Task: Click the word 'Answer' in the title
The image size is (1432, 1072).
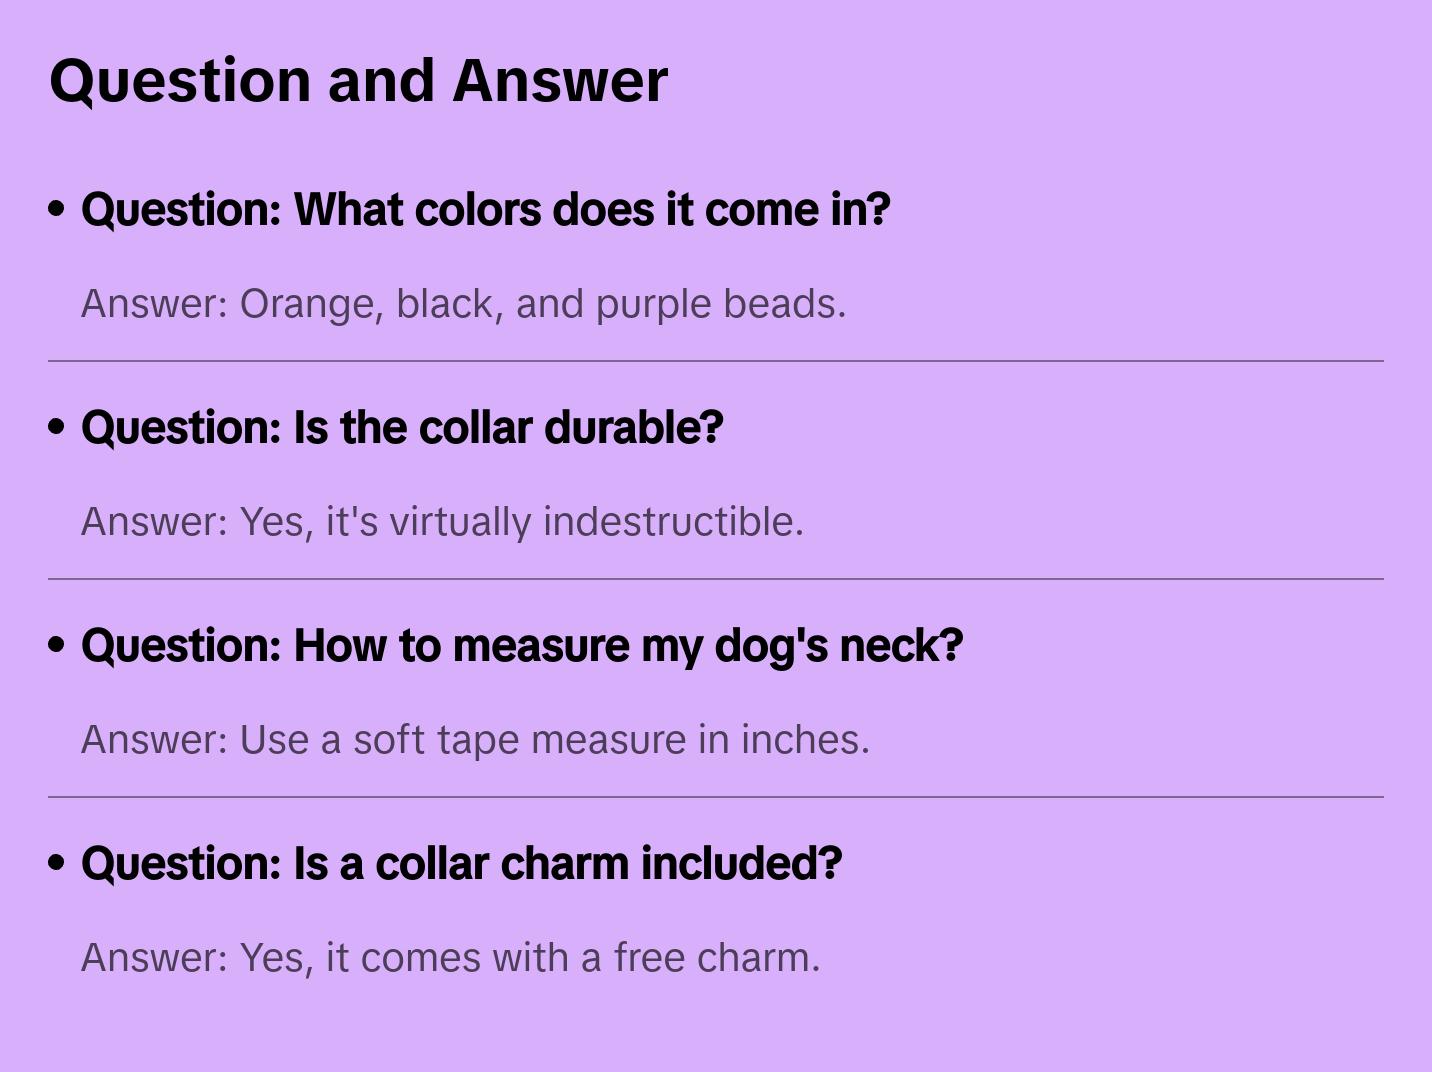Action: 559,81
